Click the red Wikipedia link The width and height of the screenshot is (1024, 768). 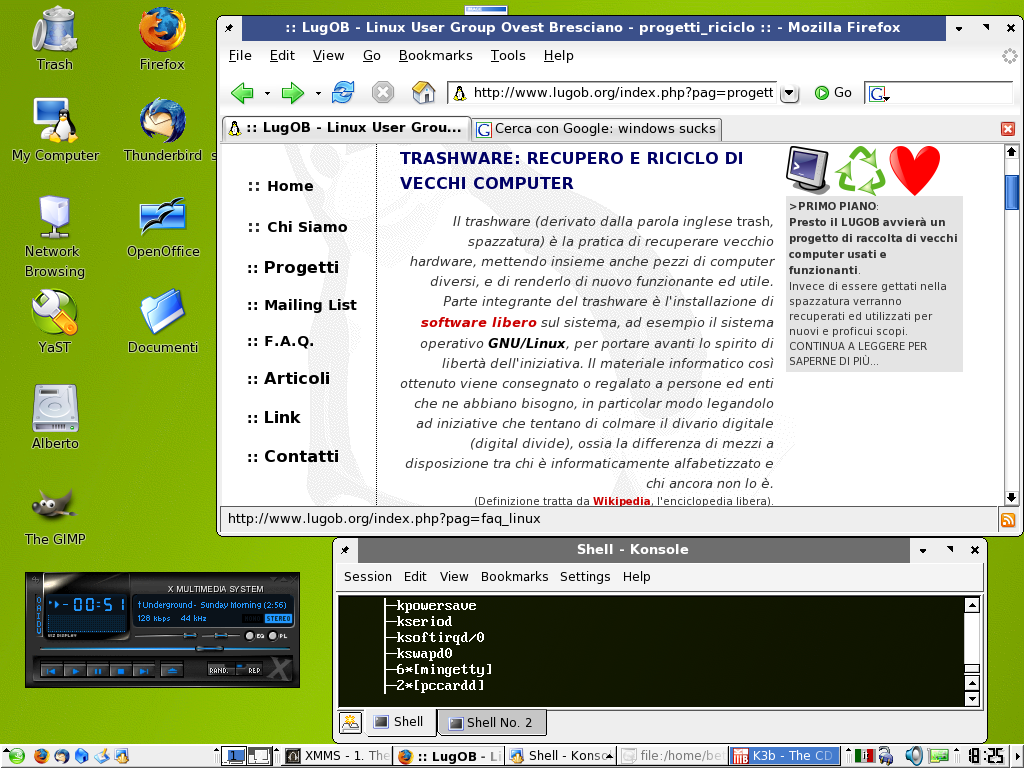(620, 501)
